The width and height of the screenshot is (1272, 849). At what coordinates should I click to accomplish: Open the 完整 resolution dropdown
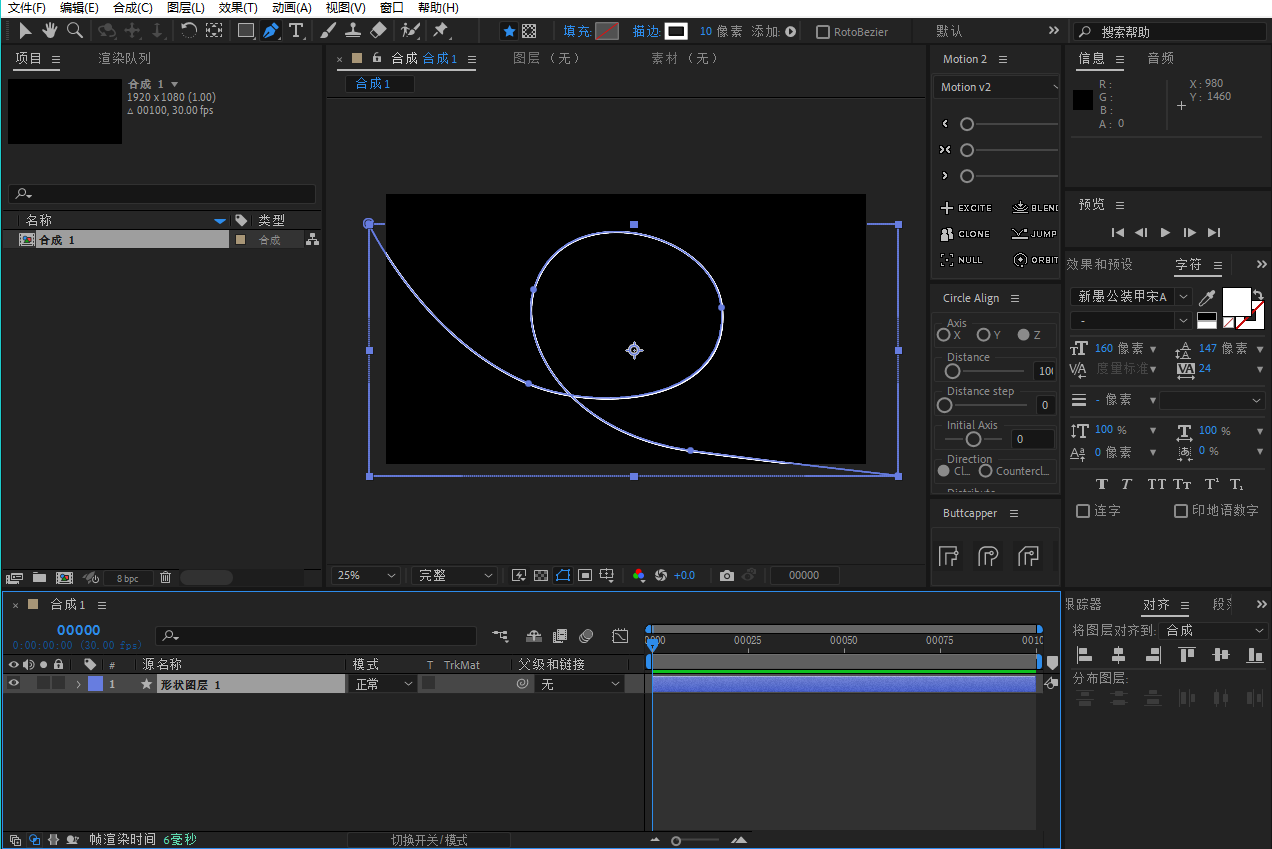tap(454, 575)
